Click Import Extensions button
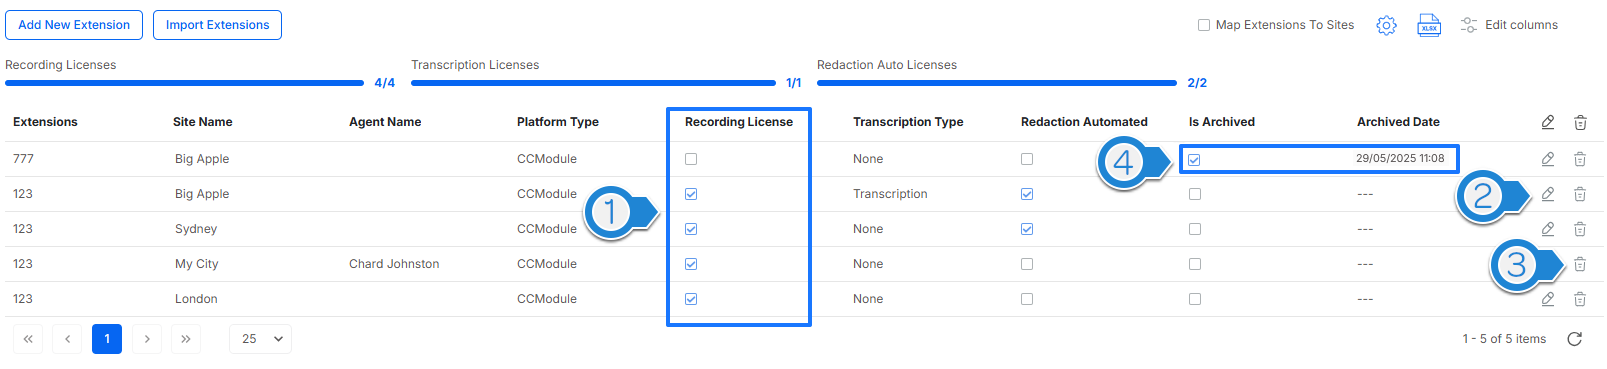The width and height of the screenshot is (1607, 369). click(x=217, y=25)
